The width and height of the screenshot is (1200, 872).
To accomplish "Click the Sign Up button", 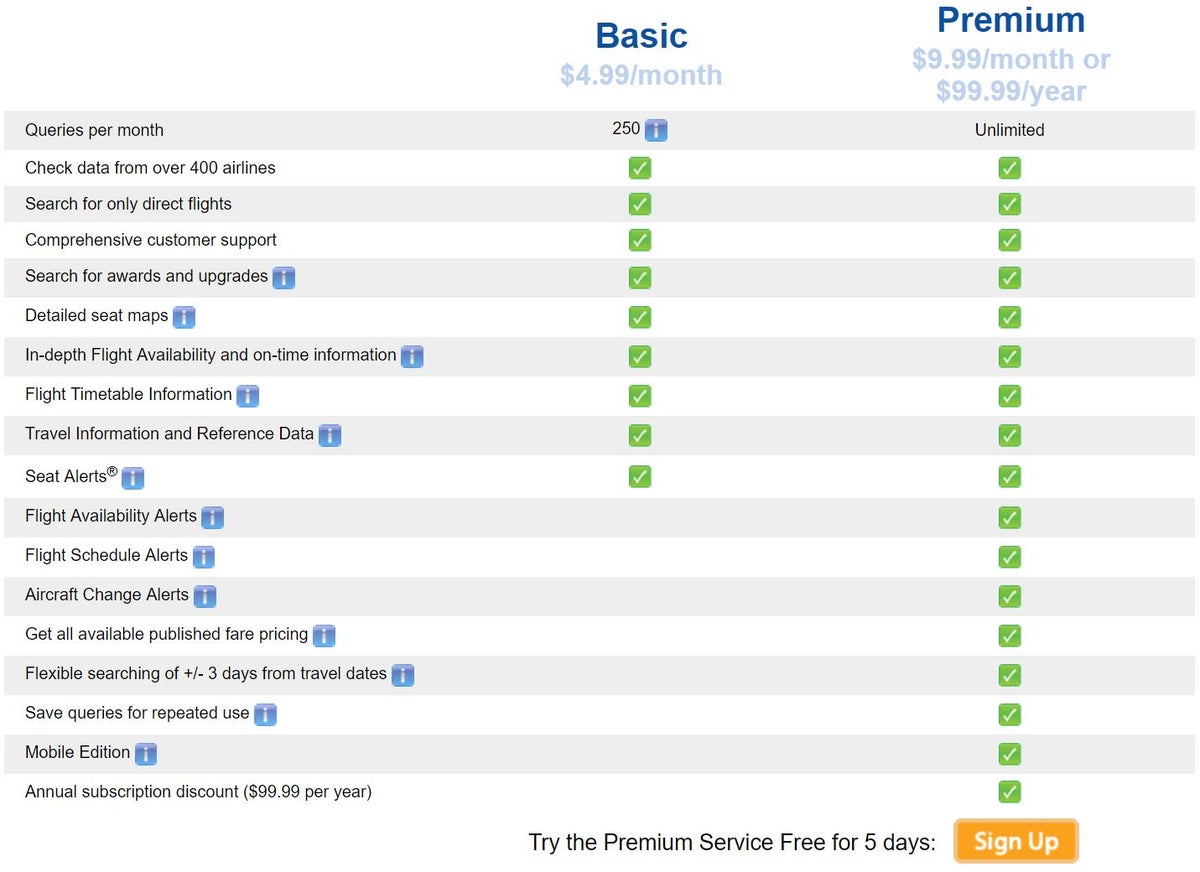I will coord(1015,841).
